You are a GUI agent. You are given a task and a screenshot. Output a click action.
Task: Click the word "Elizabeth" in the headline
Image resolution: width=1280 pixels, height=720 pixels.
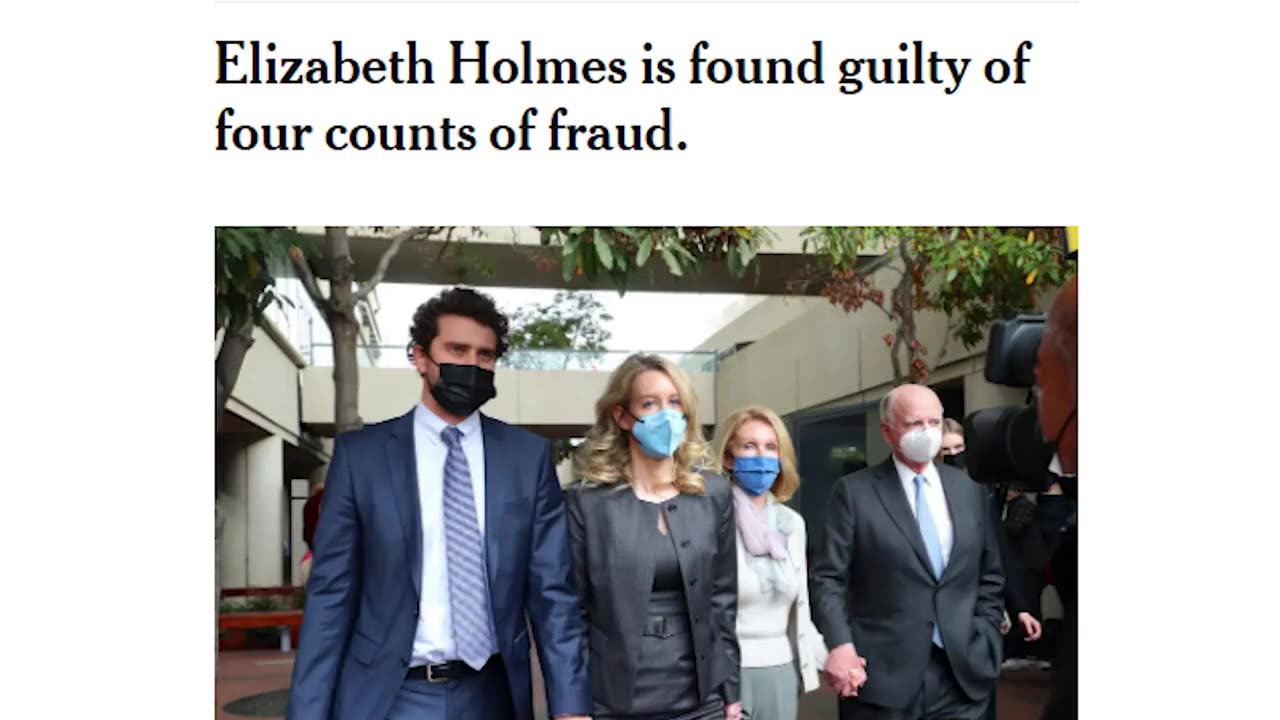pyautogui.click(x=324, y=65)
